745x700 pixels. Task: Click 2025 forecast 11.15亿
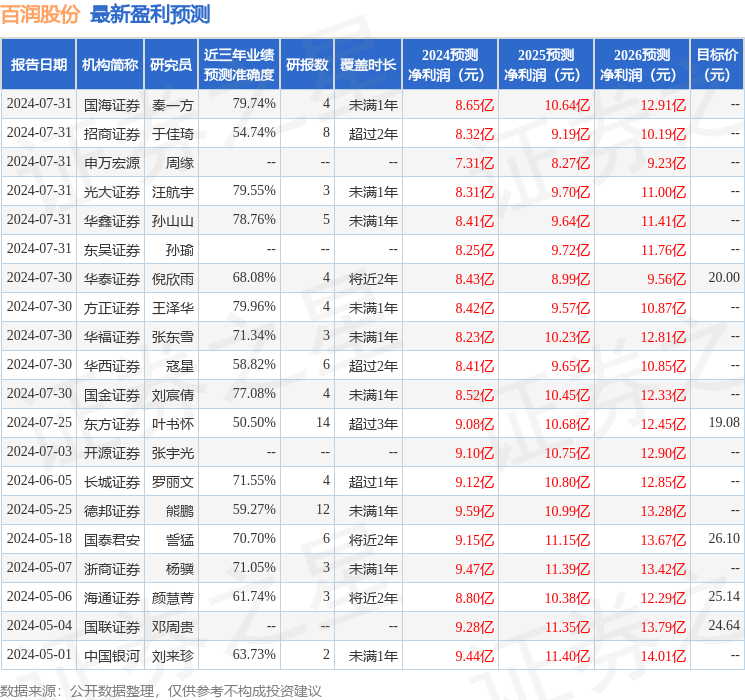[x=567, y=540]
